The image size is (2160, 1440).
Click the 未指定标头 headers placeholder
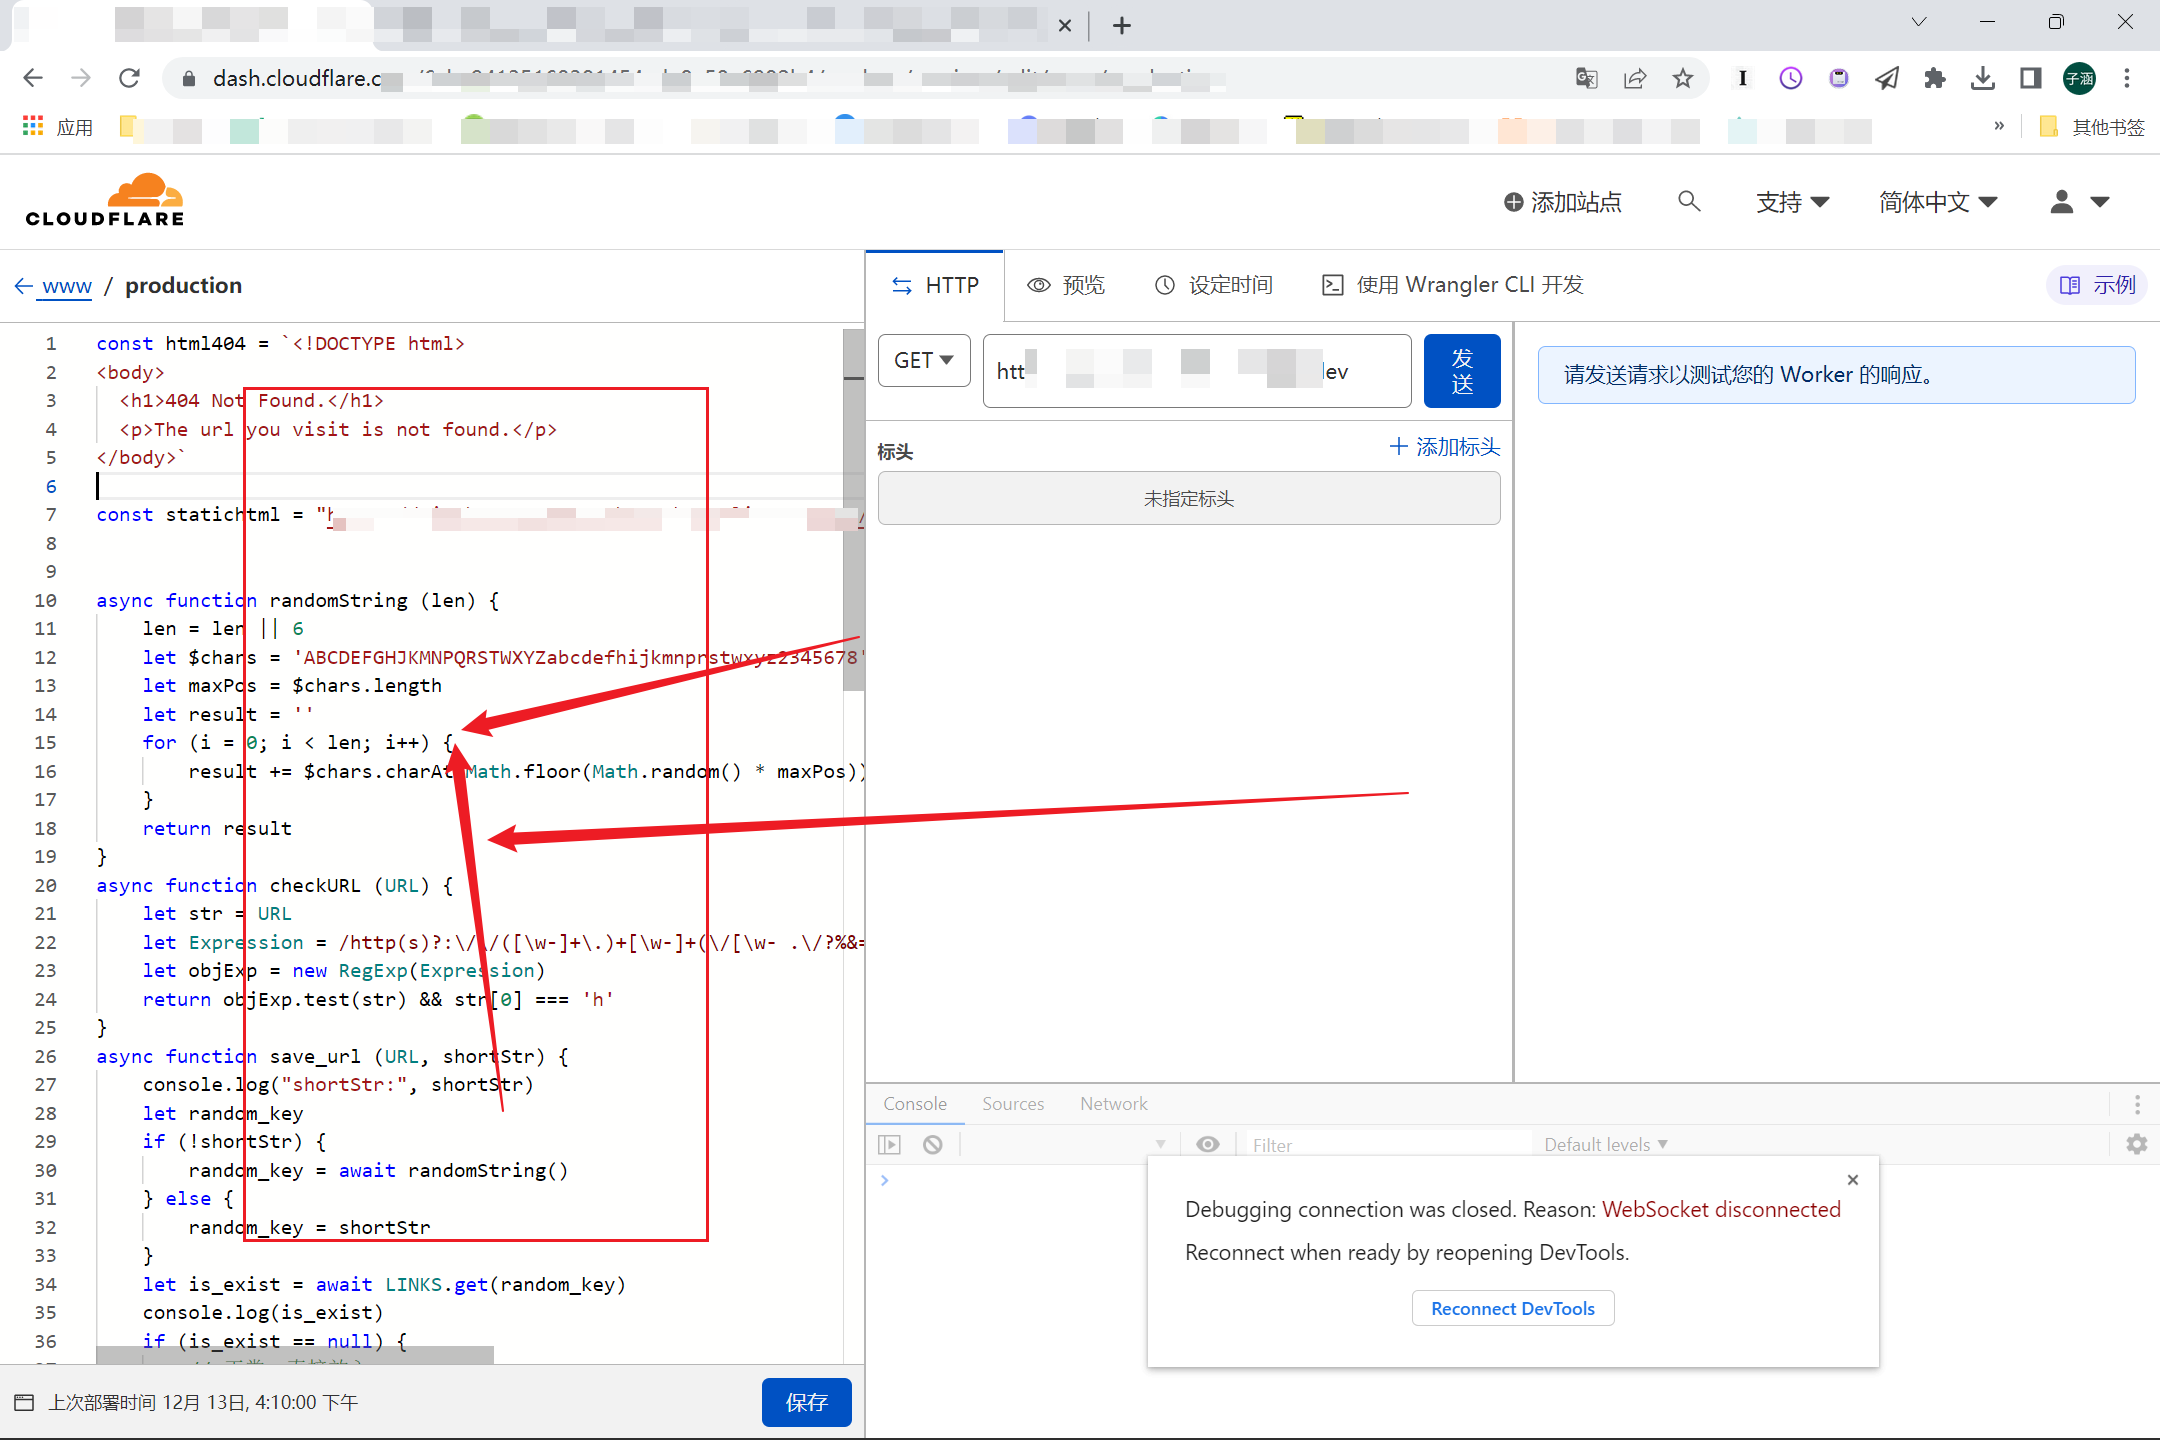point(1189,498)
